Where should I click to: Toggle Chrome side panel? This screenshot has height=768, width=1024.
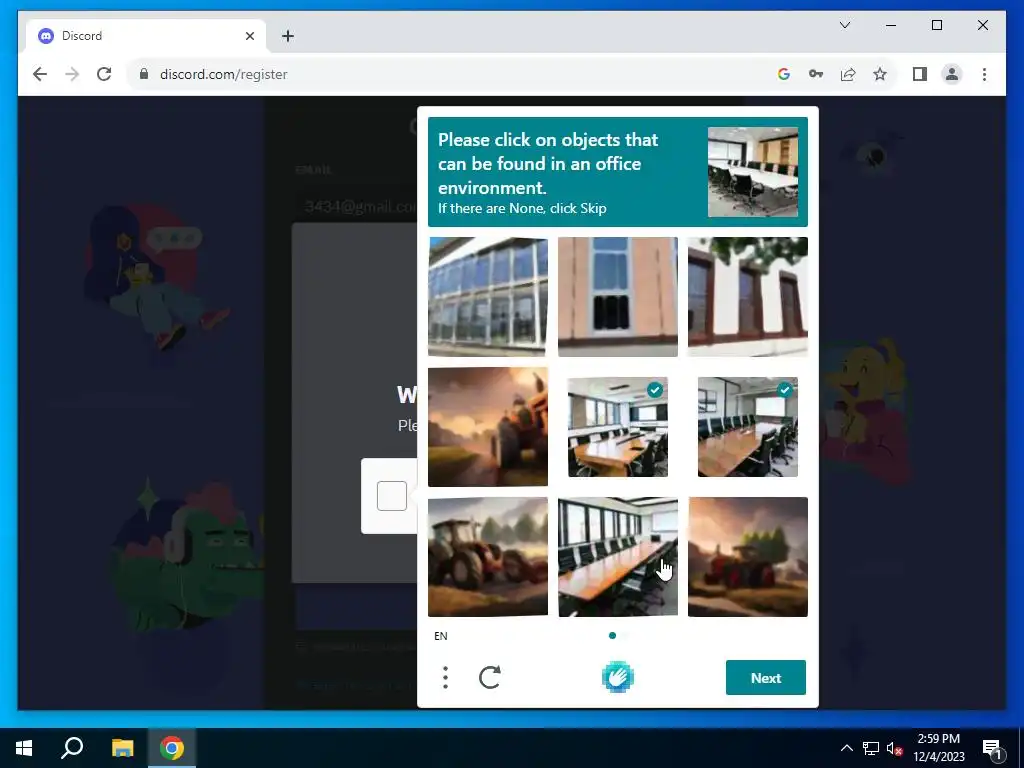[920, 74]
